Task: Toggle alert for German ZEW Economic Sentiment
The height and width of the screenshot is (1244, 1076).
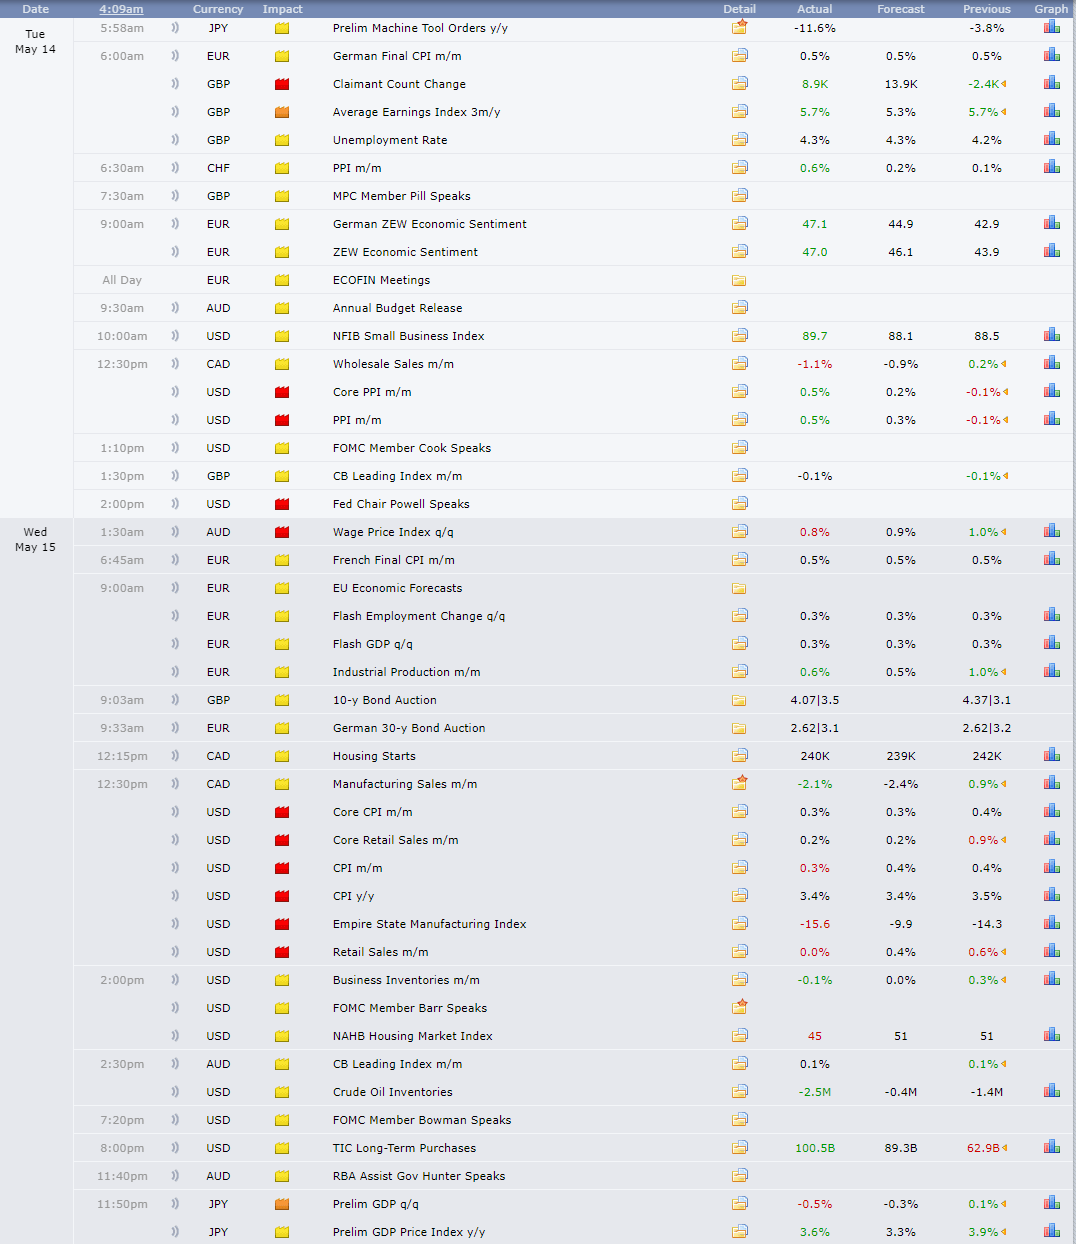Action: [175, 224]
